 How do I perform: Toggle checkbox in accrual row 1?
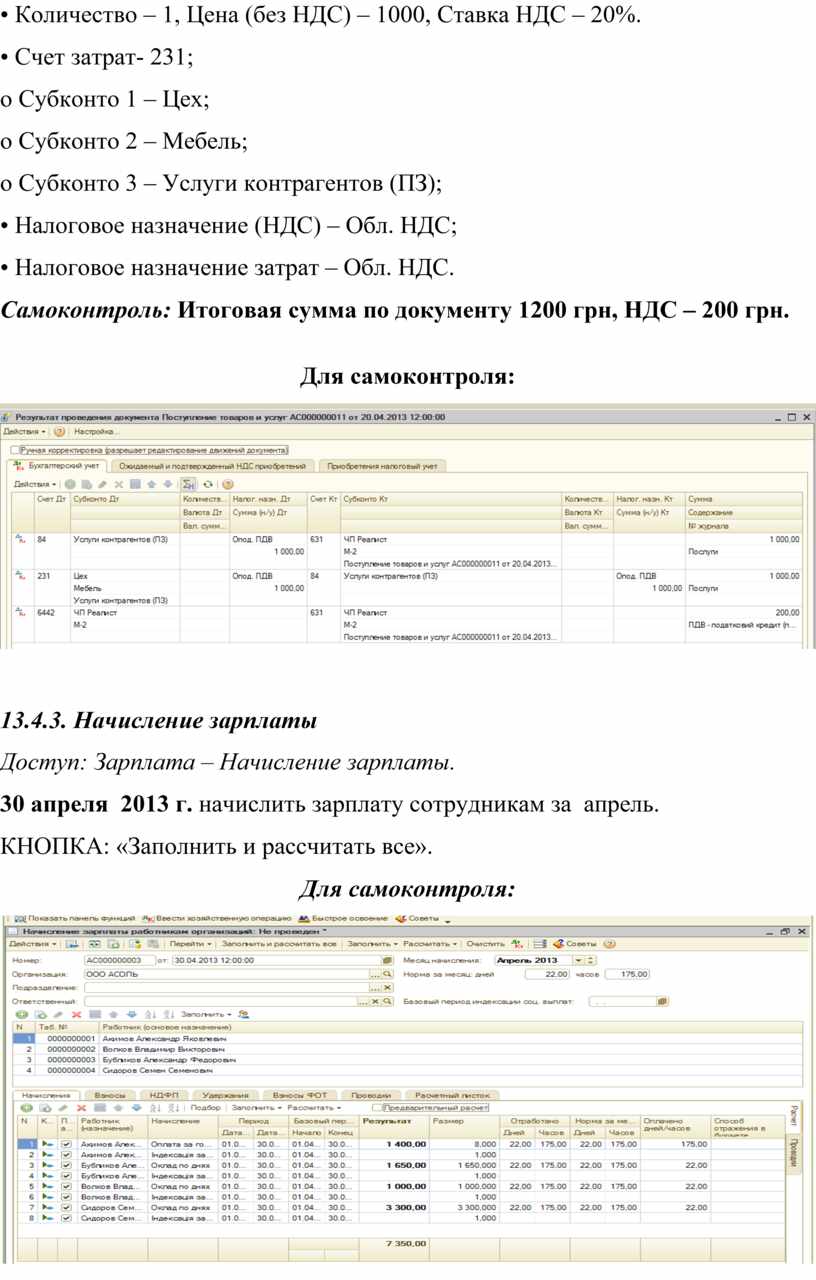[66, 1144]
